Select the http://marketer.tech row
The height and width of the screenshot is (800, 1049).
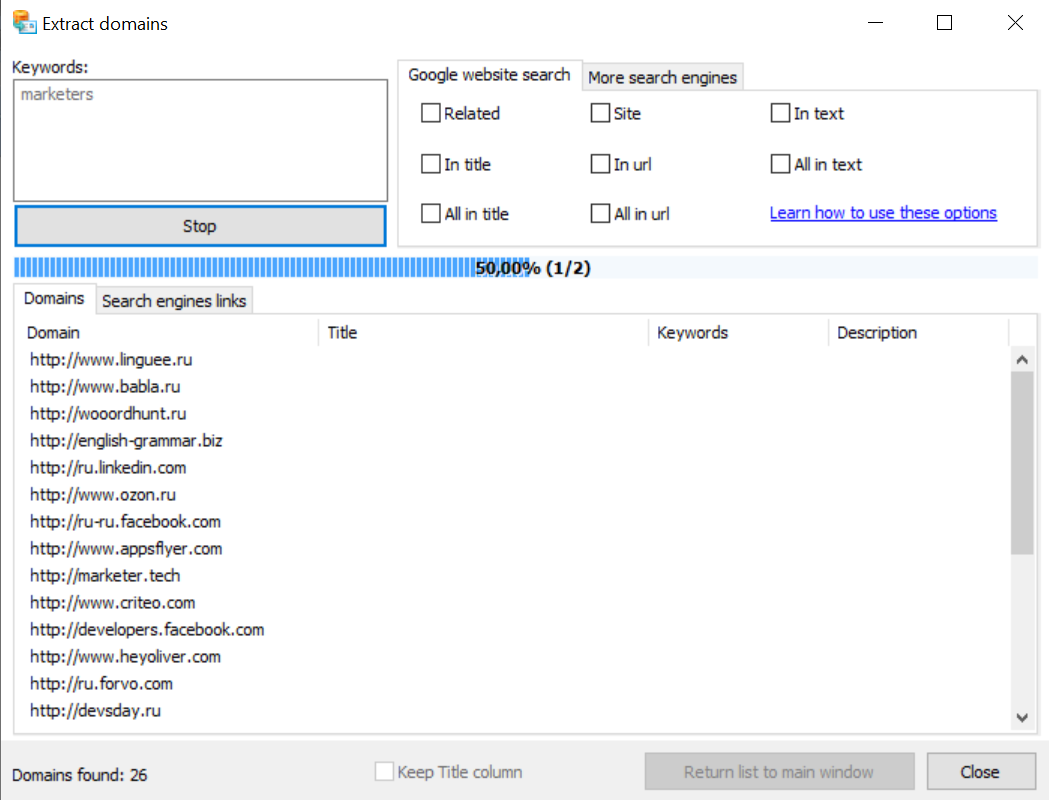[105, 576]
